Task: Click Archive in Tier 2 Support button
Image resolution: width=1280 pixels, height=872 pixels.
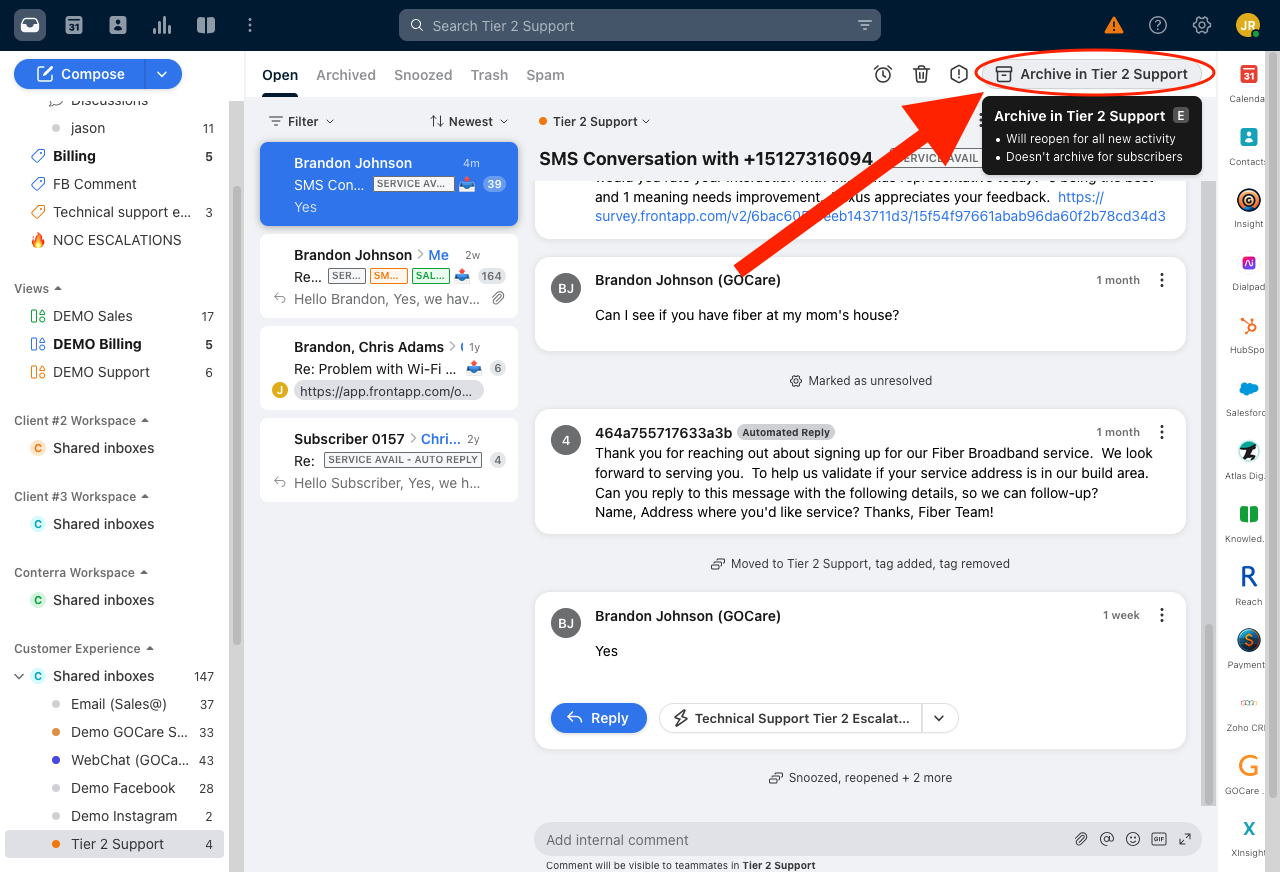Action: (1092, 74)
